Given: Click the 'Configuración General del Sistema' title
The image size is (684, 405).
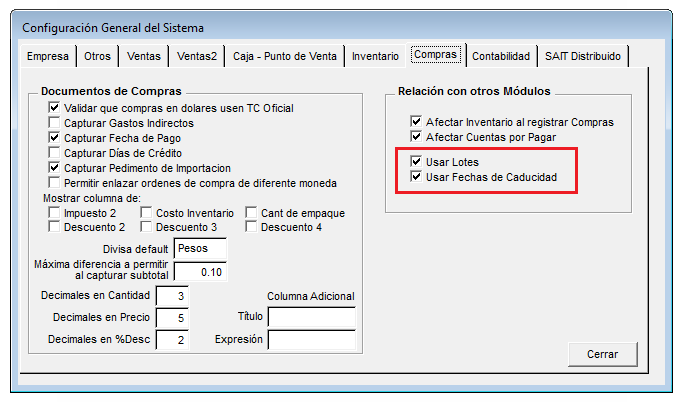Looking at the screenshot, I should tap(113, 28).
